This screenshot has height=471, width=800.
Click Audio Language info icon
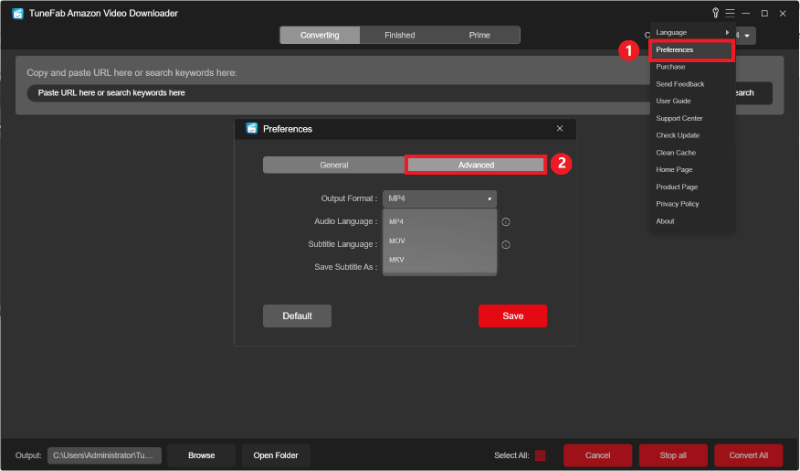[x=506, y=222]
